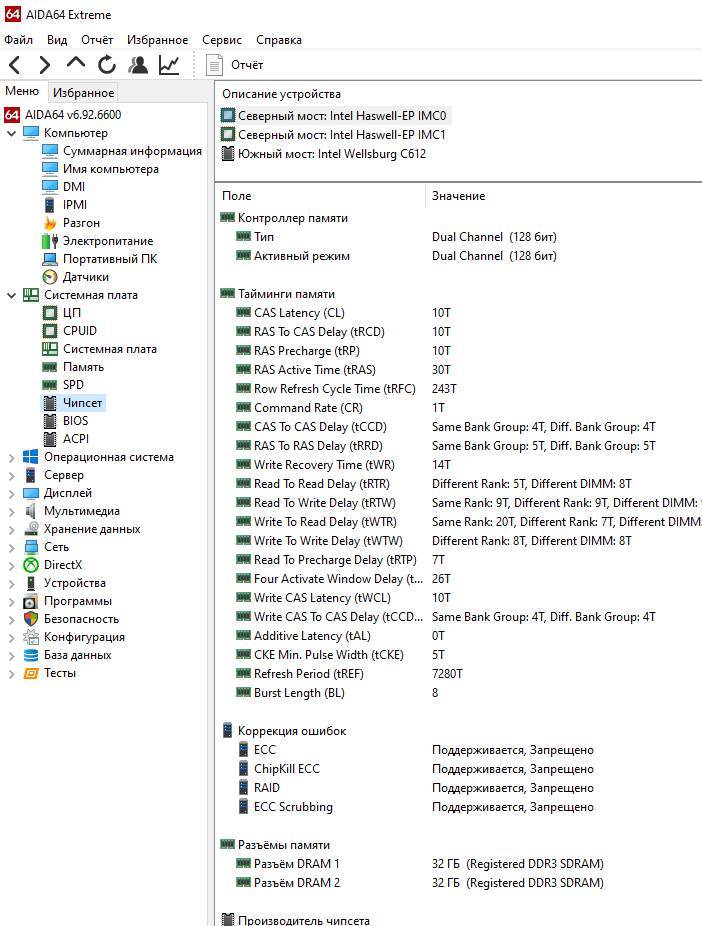Open Портативный ПК laptop icon

click(50, 259)
